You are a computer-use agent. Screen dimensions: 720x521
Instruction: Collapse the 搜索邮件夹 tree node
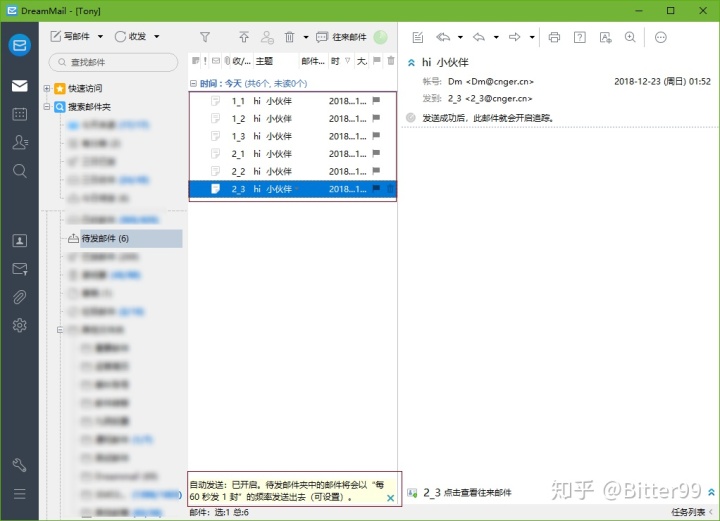pyautogui.click(x=47, y=107)
